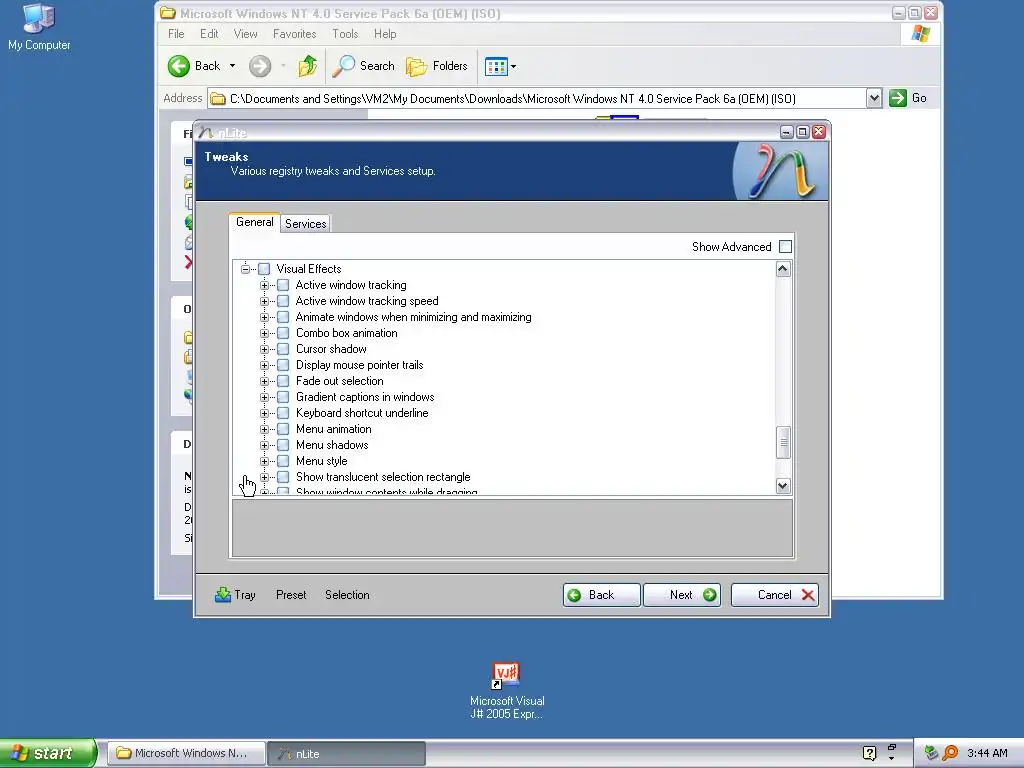The width and height of the screenshot is (1024, 768).
Task: Check the Visual Effects checkbox
Action: click(x=264, y=269)
